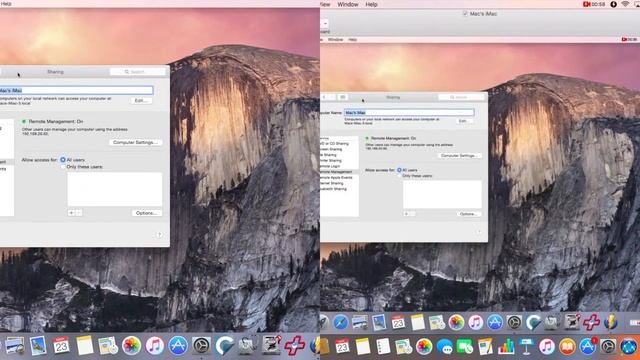
Task: Open System Preferences in the remote session dock
Action: click(x=514, y=322)
